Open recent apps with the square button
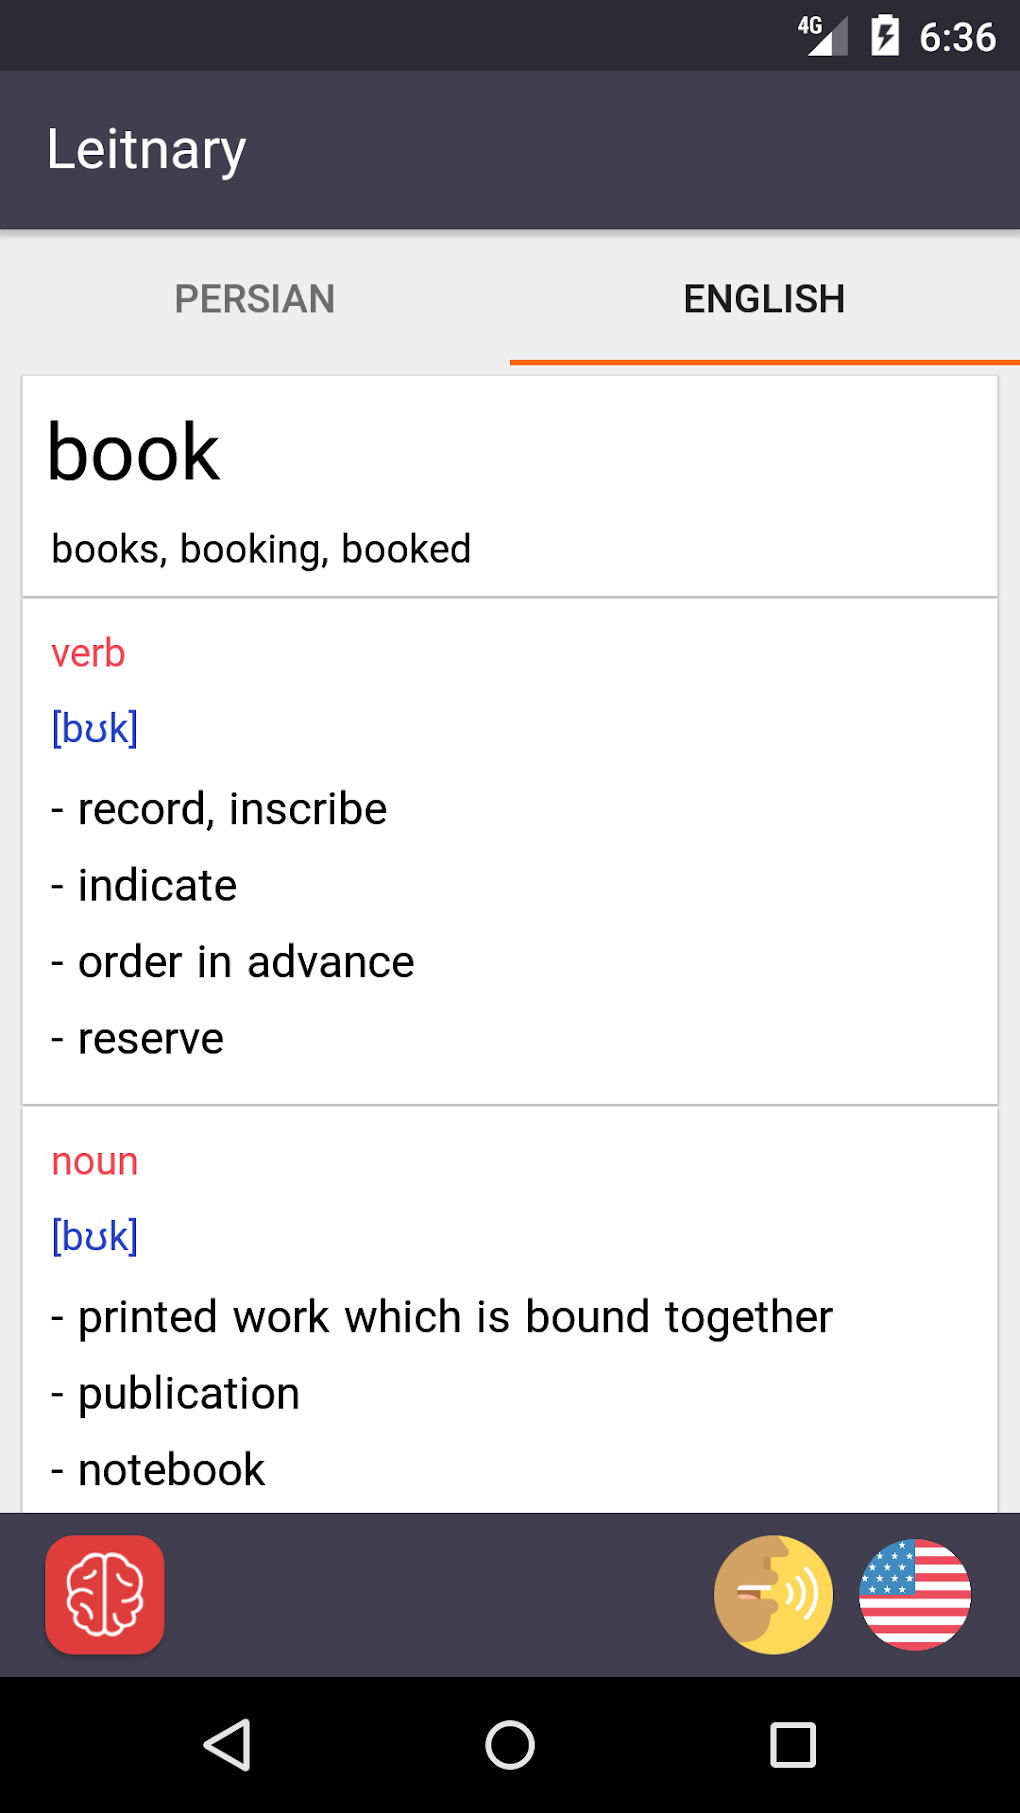1020x1813 pixels. click(793, 1745)
